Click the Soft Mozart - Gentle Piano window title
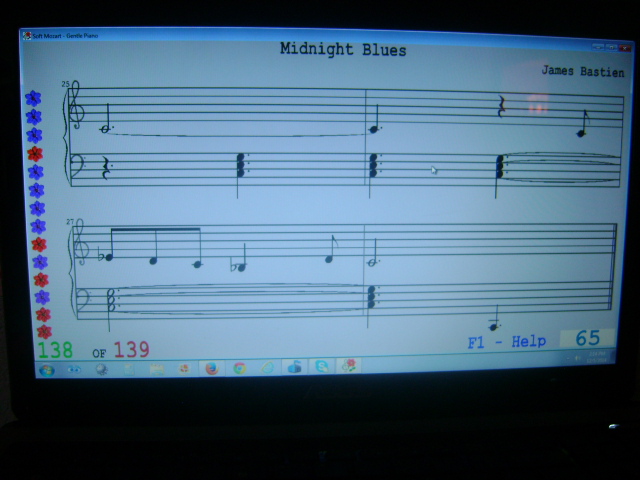Screen dimensions: 640x480 click(x=65, y=36)
